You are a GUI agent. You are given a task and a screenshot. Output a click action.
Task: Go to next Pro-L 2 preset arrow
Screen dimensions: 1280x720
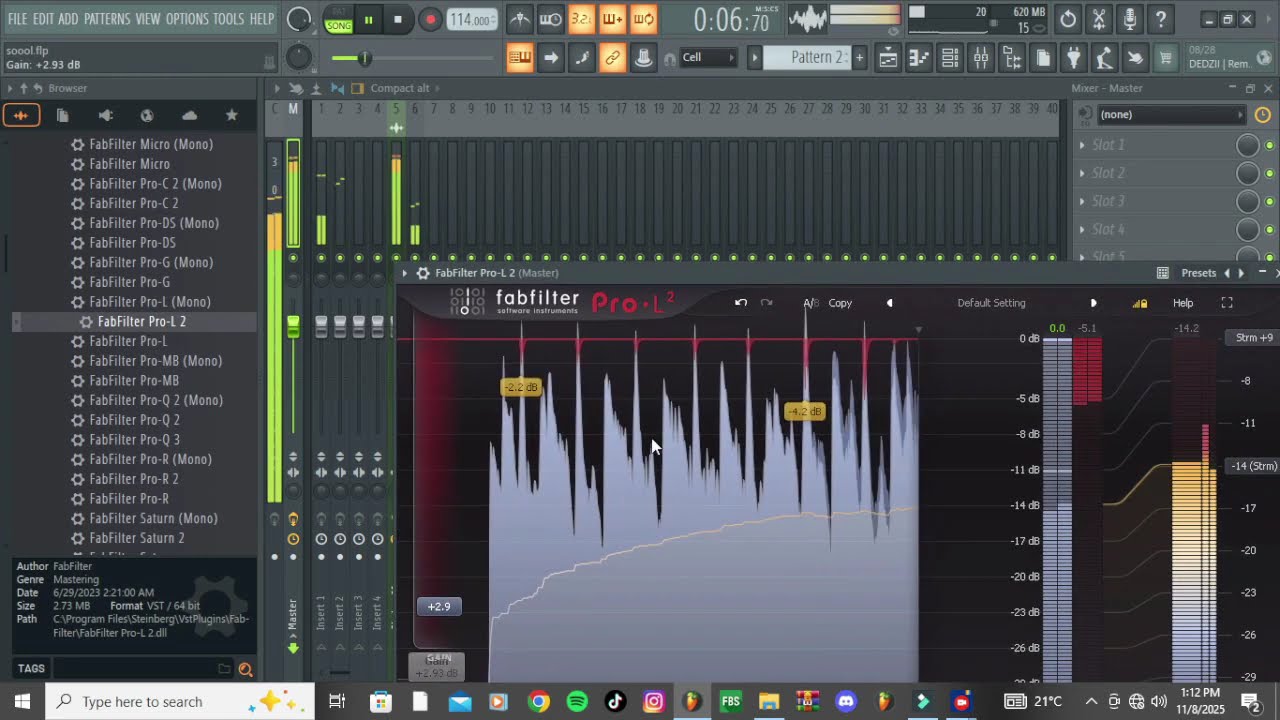point(1093,303)
